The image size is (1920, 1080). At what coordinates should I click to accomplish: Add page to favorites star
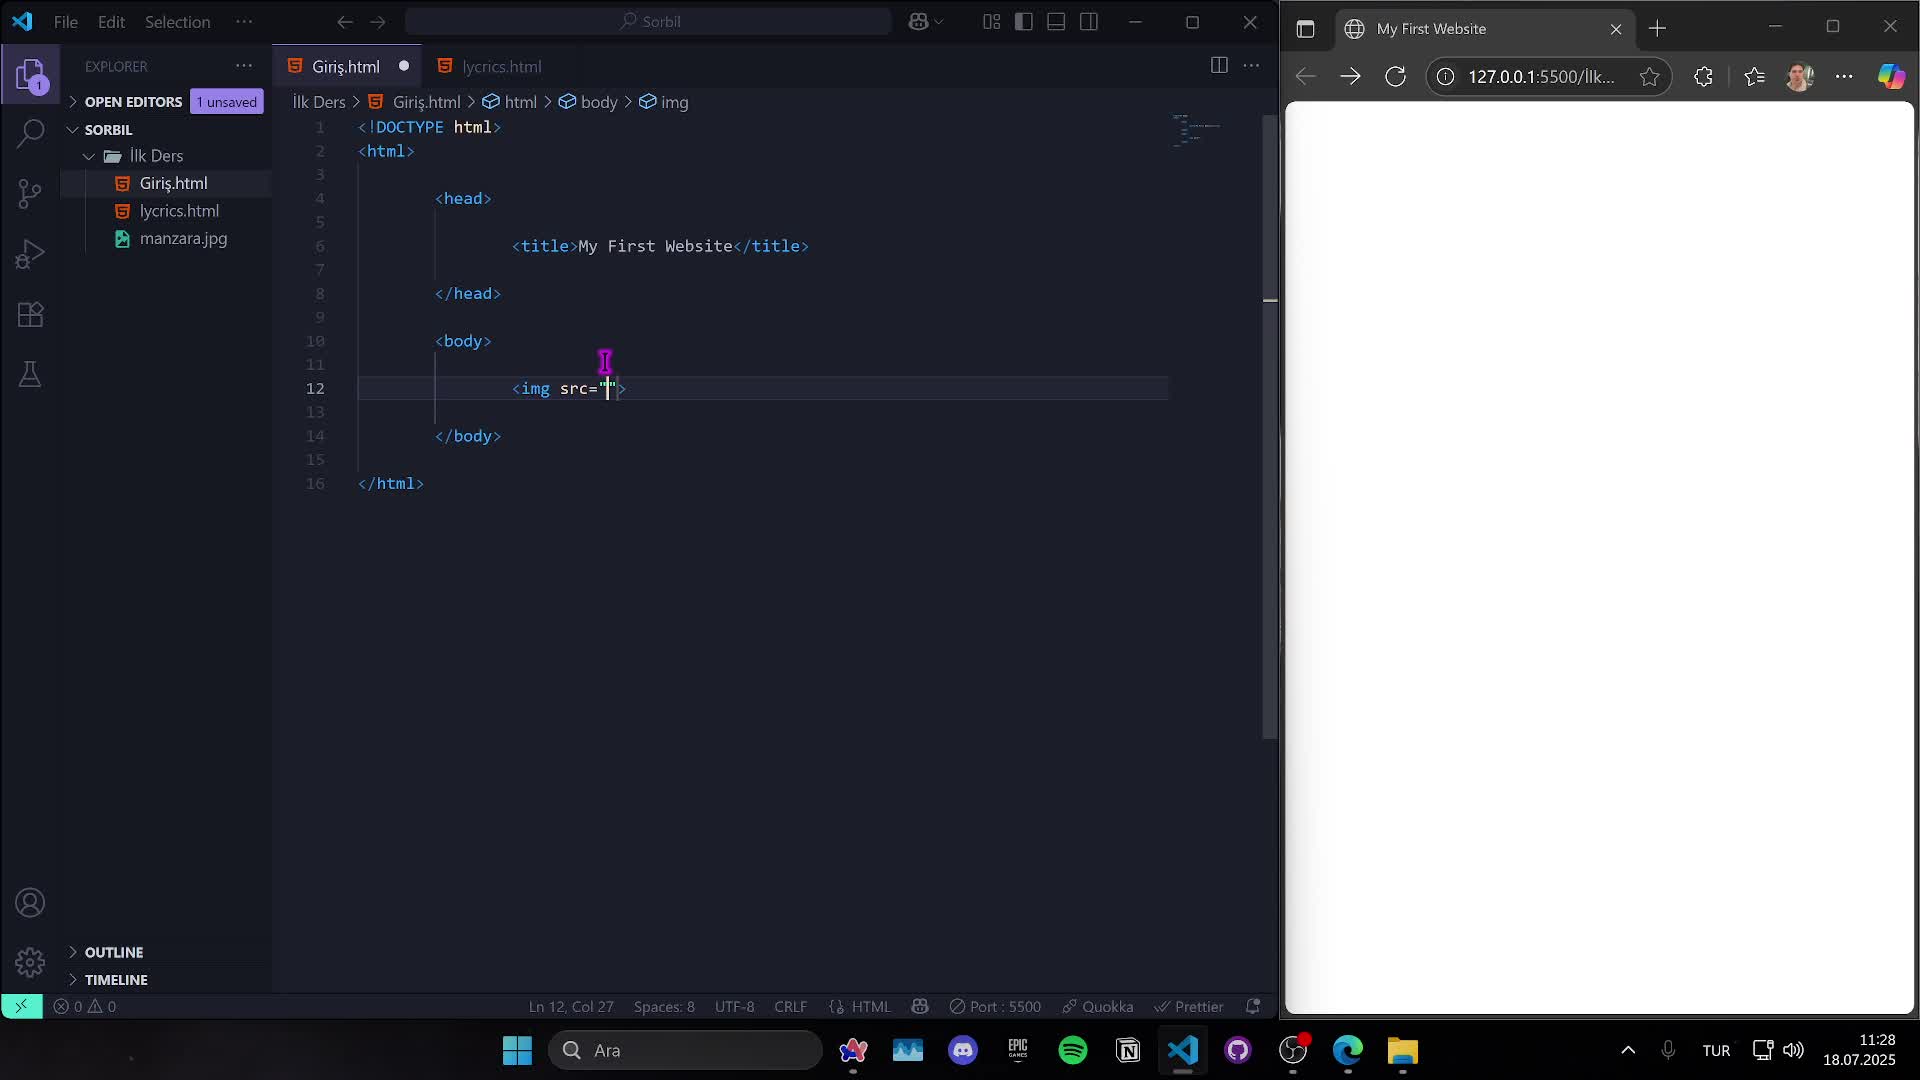[1649, 76]
